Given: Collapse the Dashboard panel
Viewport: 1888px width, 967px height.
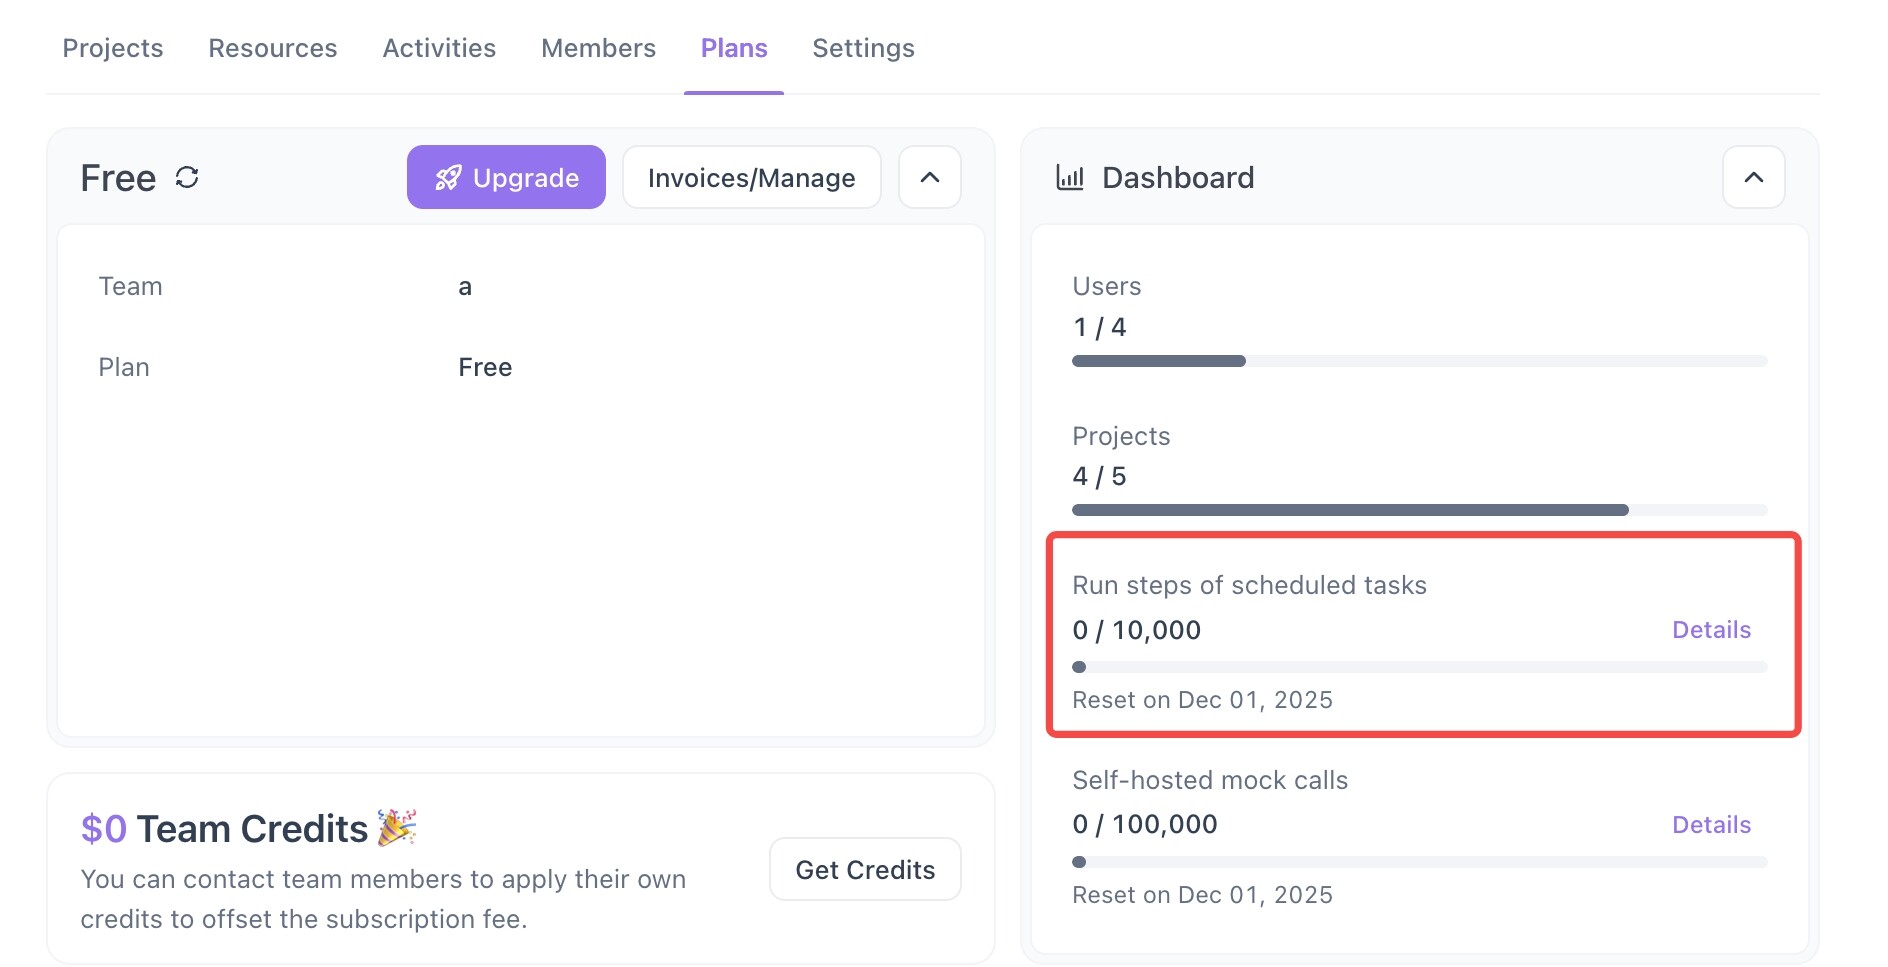Looking at the screenshot, I should (1753, 178).
